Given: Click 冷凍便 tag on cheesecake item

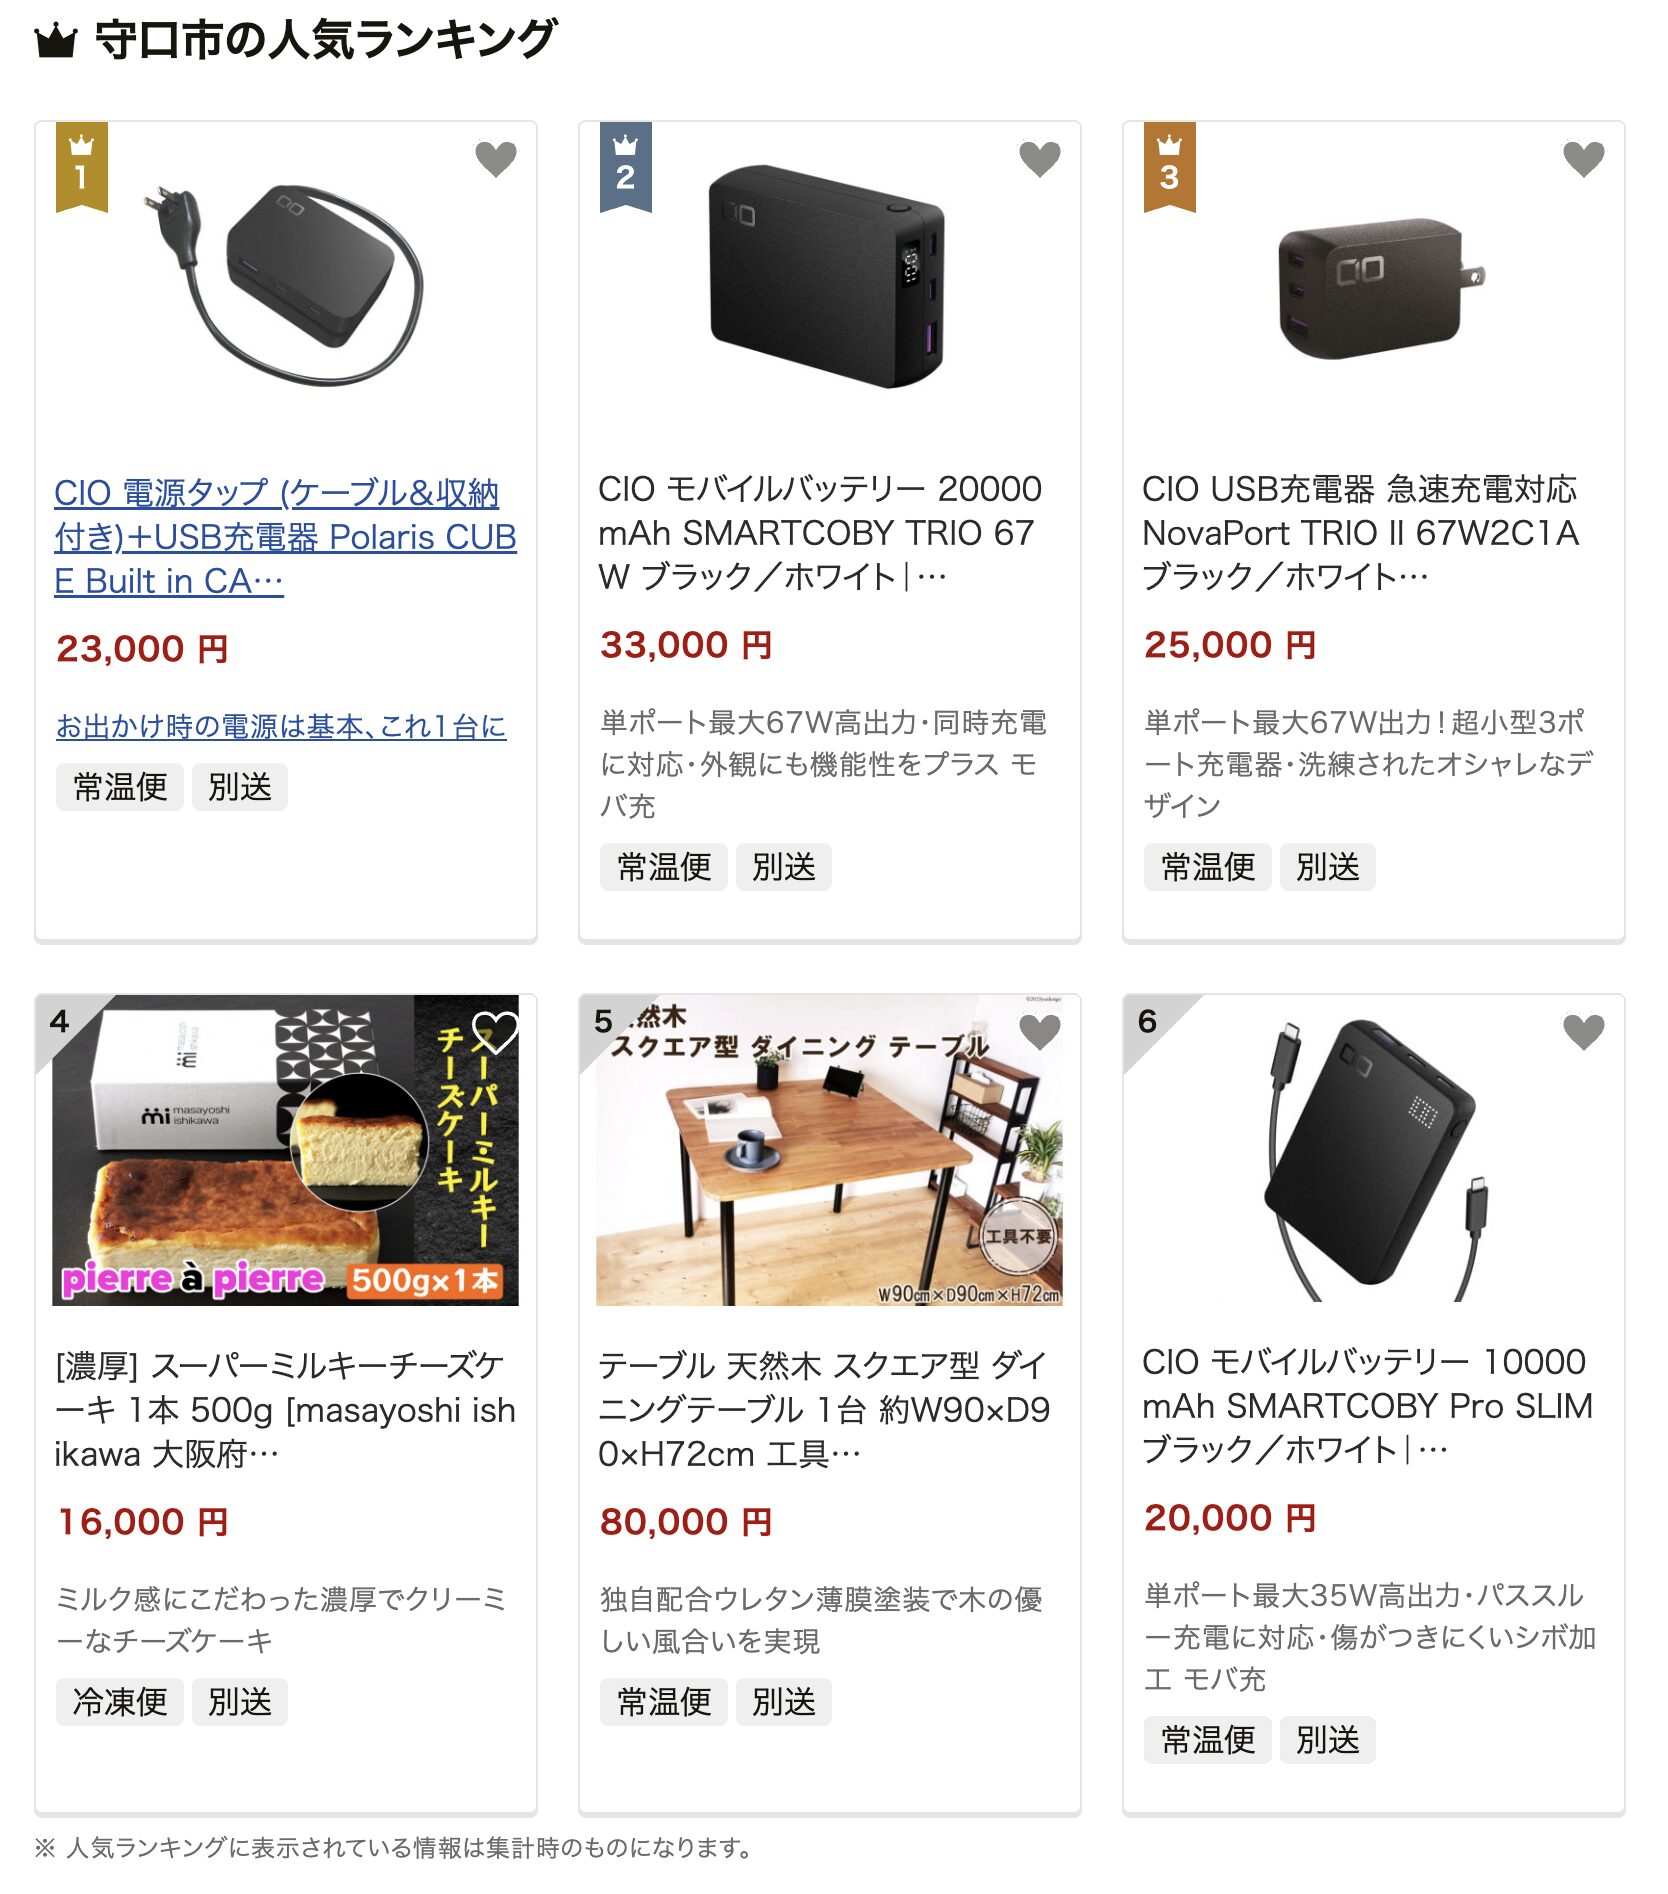Looking at the screenshot, I should [120, 1701].
